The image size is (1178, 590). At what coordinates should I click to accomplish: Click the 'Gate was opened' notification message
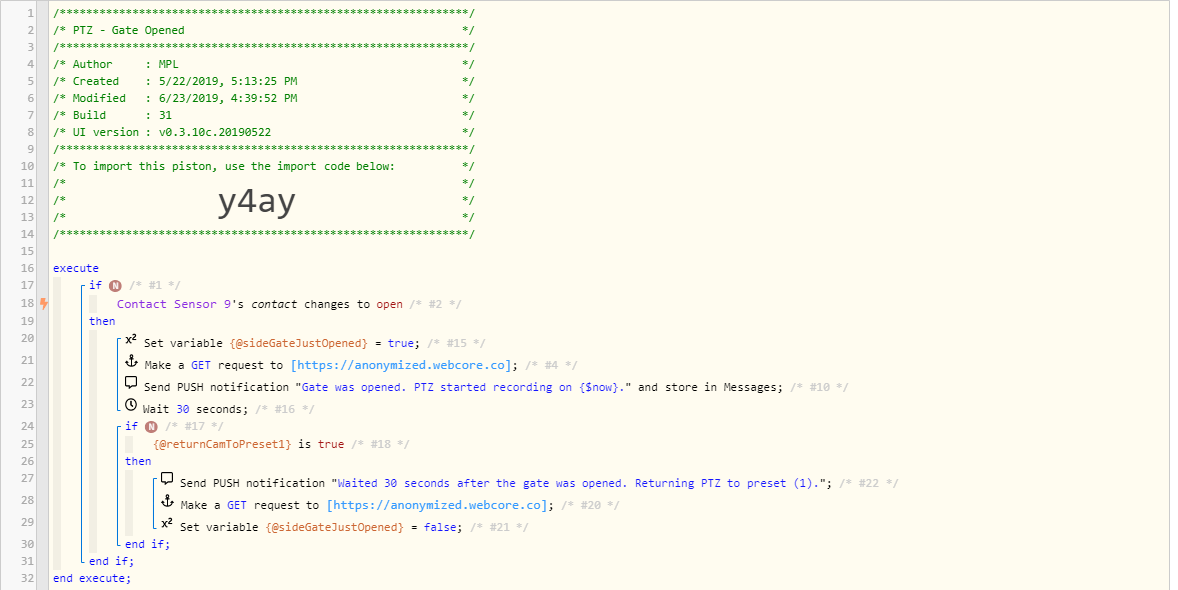click(x=463, y=387)
